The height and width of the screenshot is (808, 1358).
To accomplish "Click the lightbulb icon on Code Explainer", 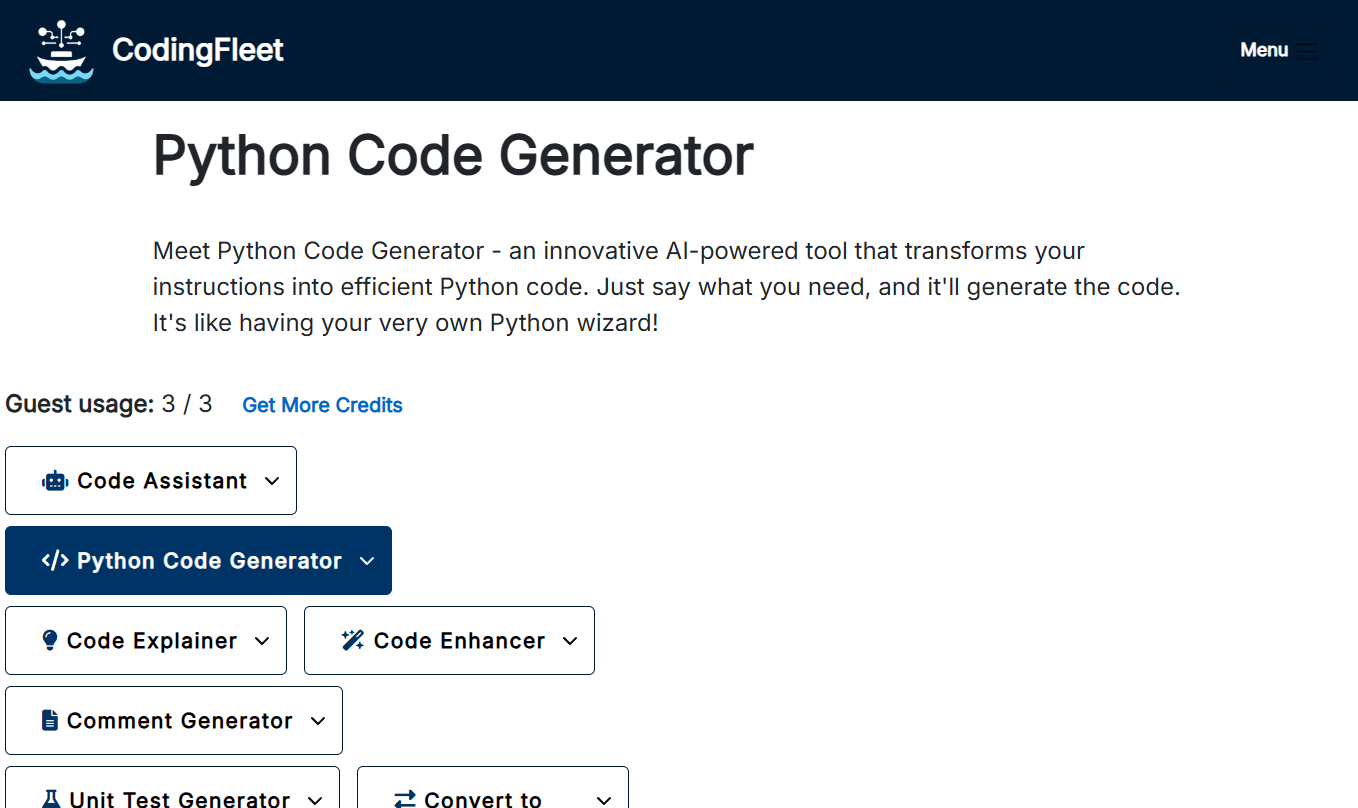I will (x=50, y=641).
